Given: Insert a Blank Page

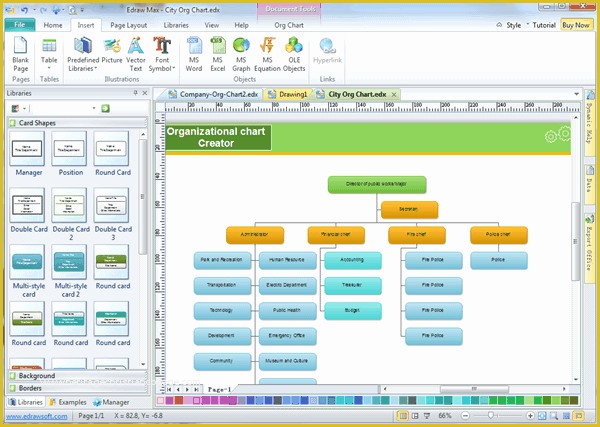Looking at the screenshot, I should [20, 54].
